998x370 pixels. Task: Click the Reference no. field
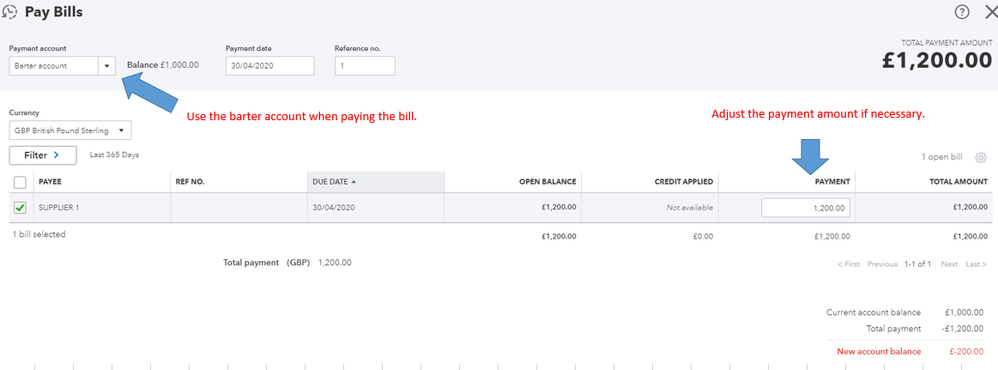365,66
